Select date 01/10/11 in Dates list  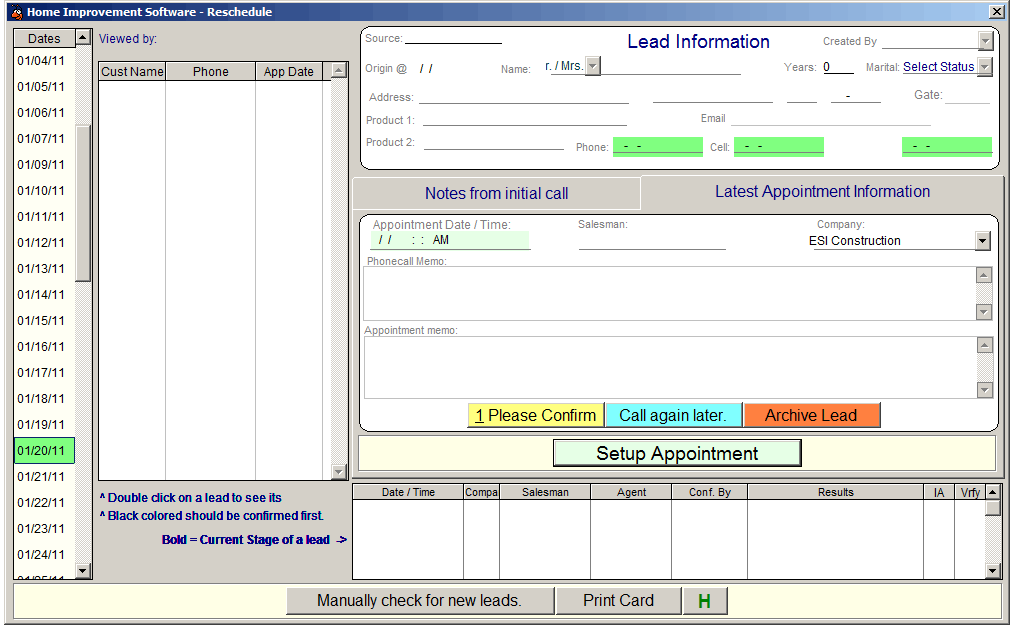[x=44, y=191]
